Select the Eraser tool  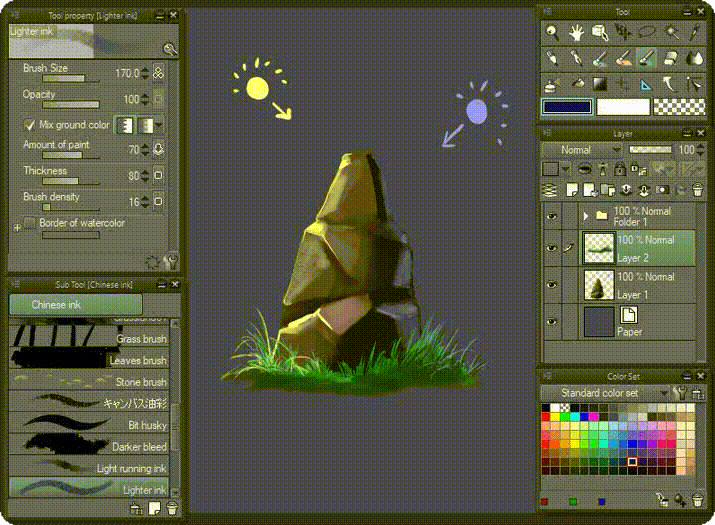coord(671,58)
